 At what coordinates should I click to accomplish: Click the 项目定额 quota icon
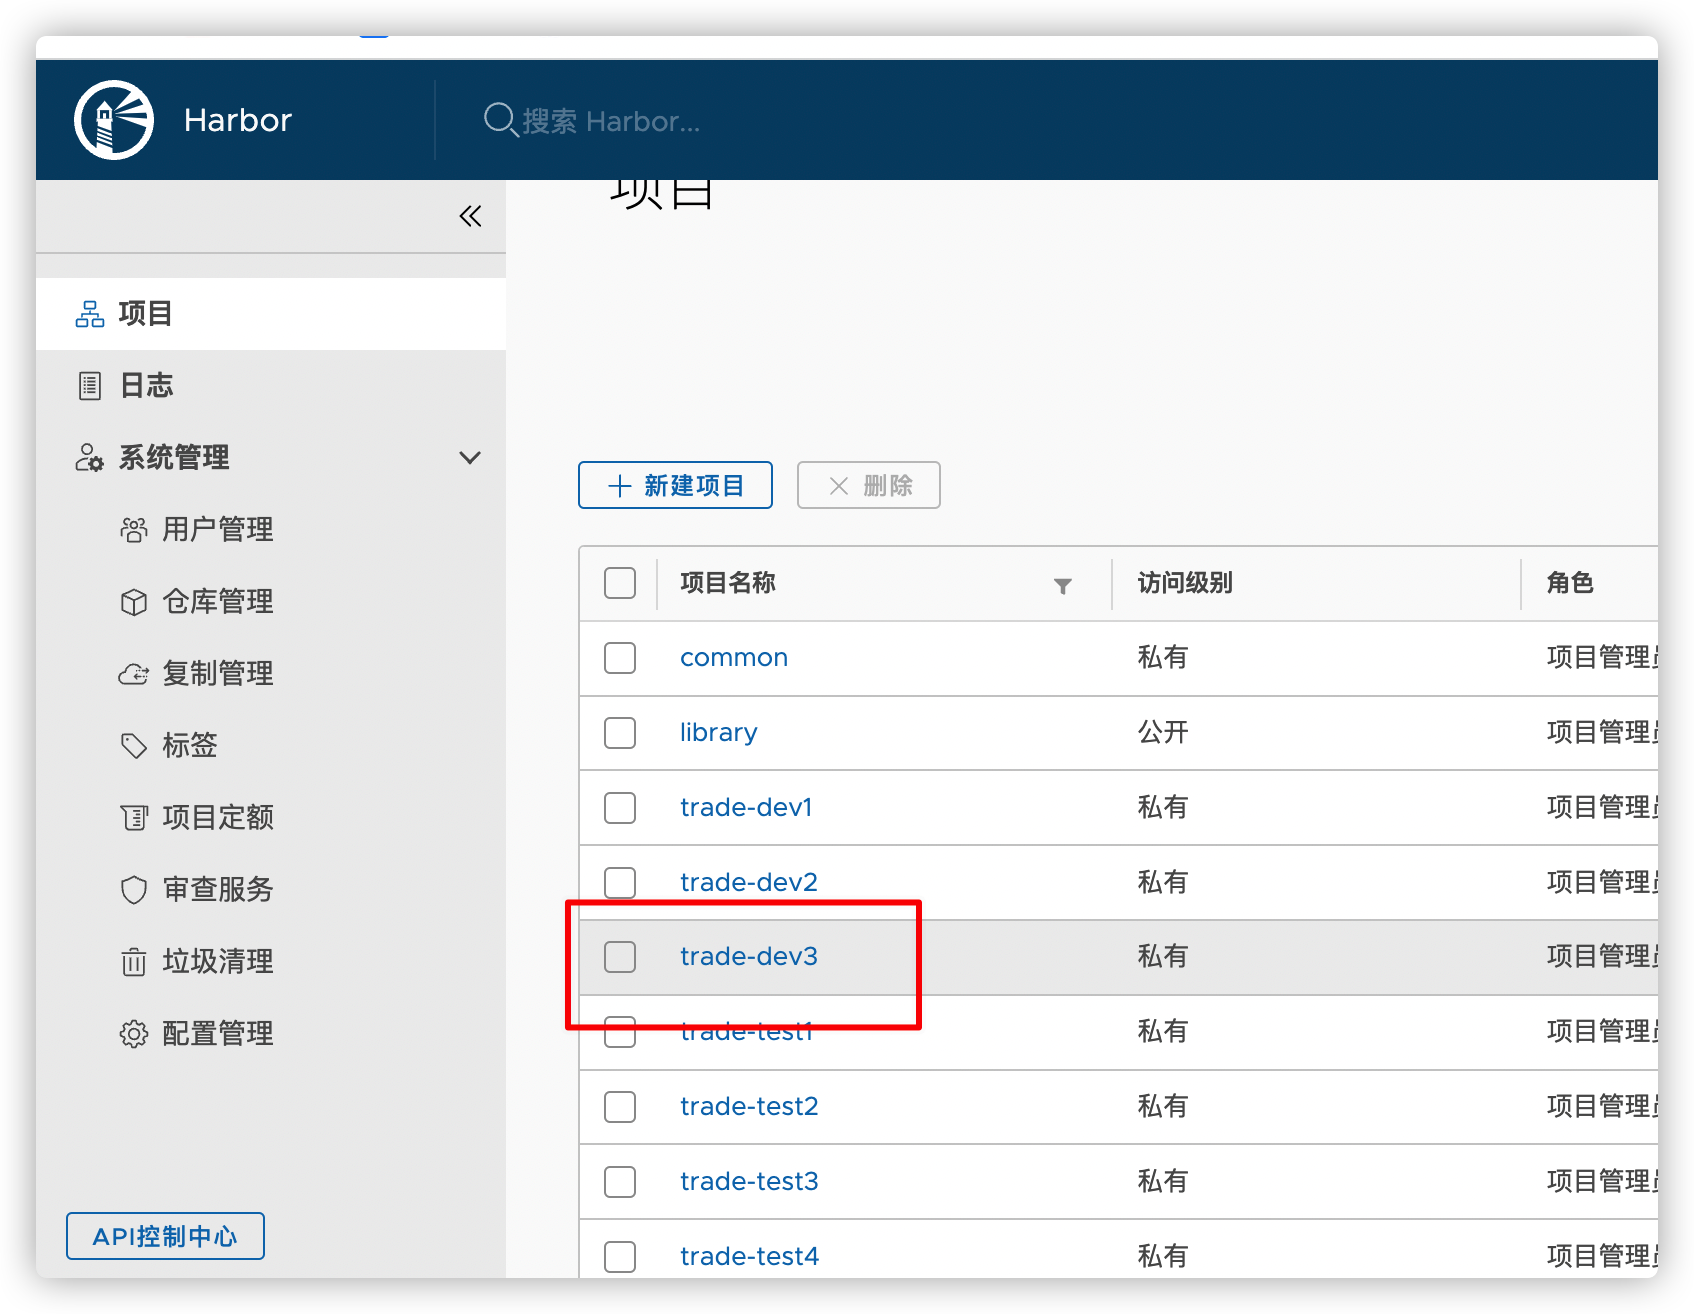point(134,818)
